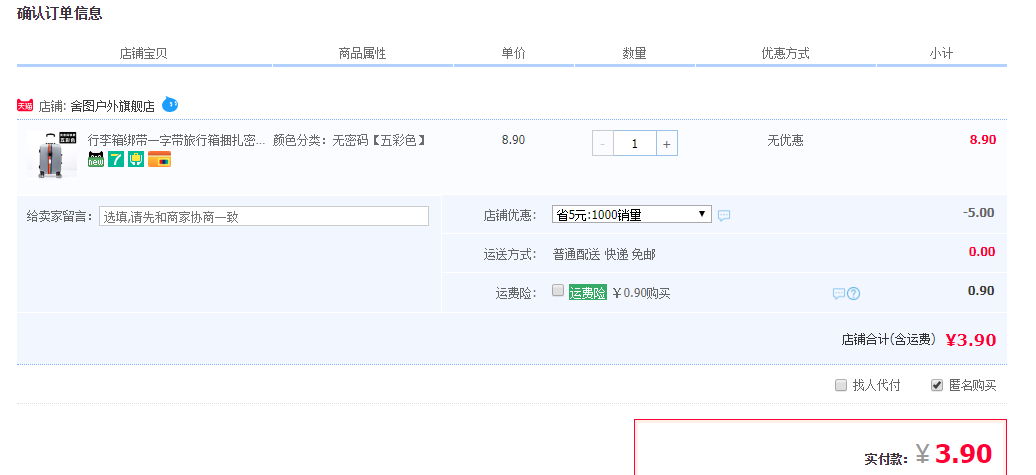Increase quantity with the plus button
Image resolution: width=1036 pixels, height=475 pixels.
point(667,143)
